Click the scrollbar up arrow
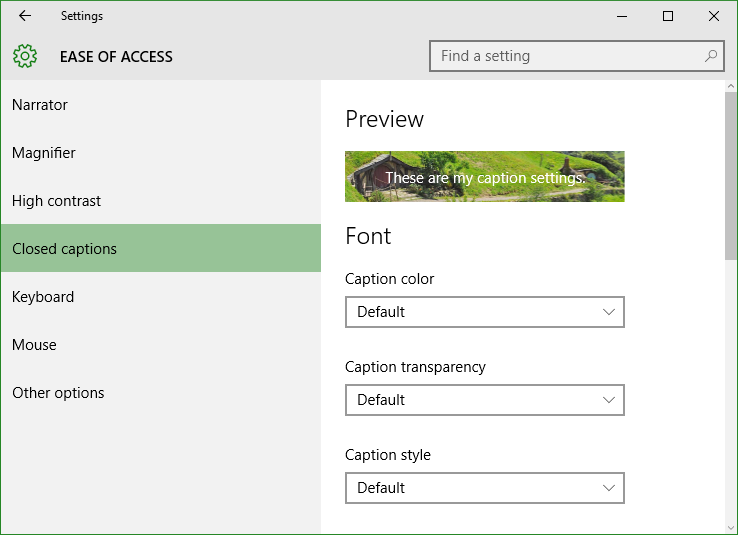 [x=730, y=86]
